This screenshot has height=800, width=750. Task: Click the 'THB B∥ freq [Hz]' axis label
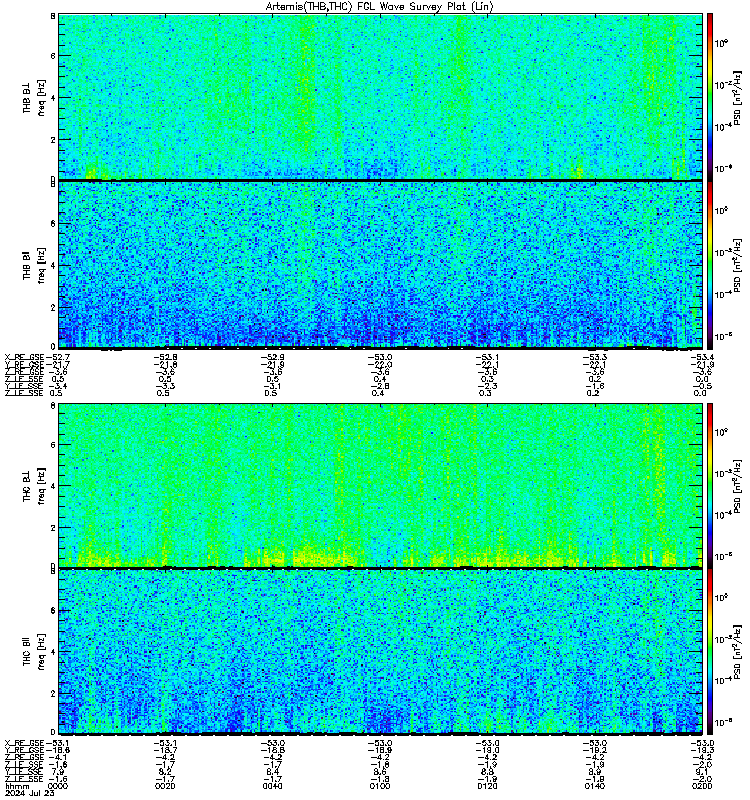point(34,265)
